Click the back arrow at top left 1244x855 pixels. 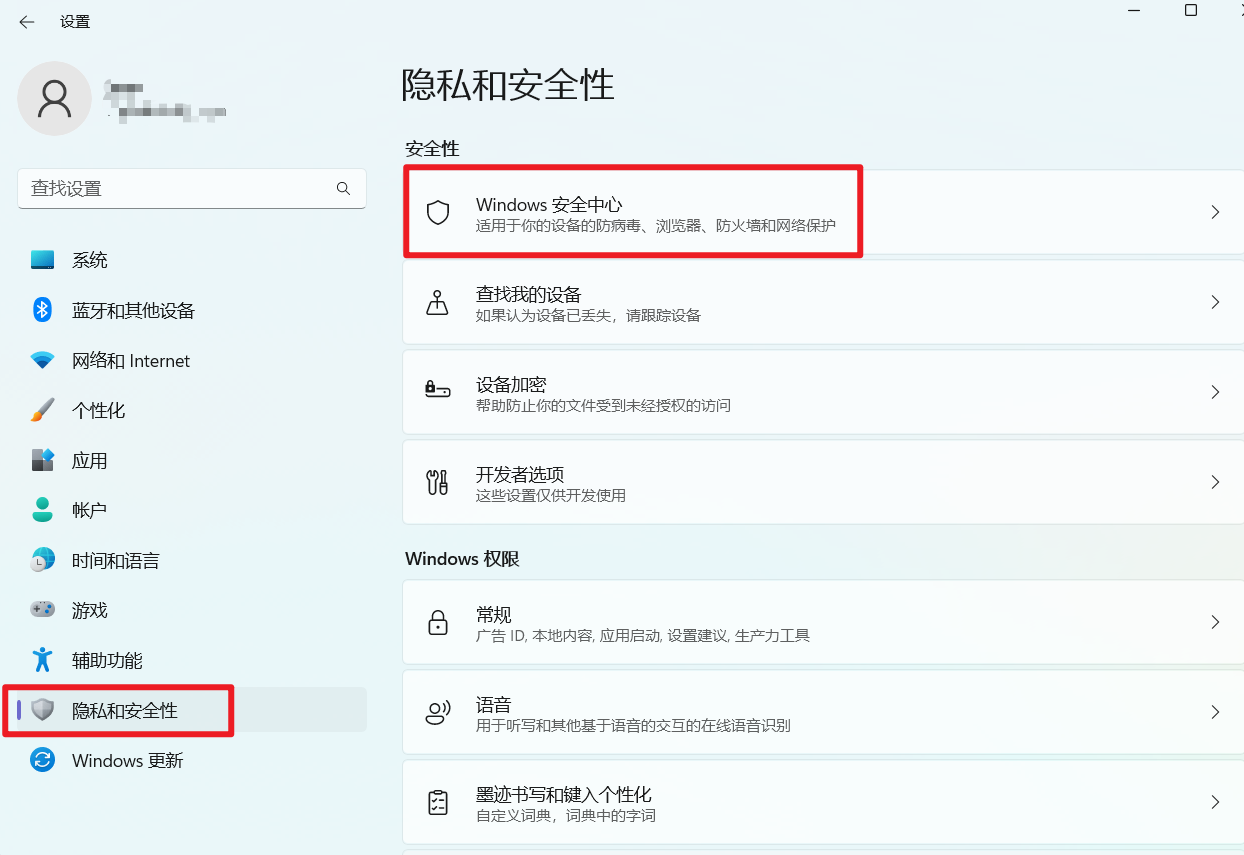pyautogui.click(x=26, y=21)
